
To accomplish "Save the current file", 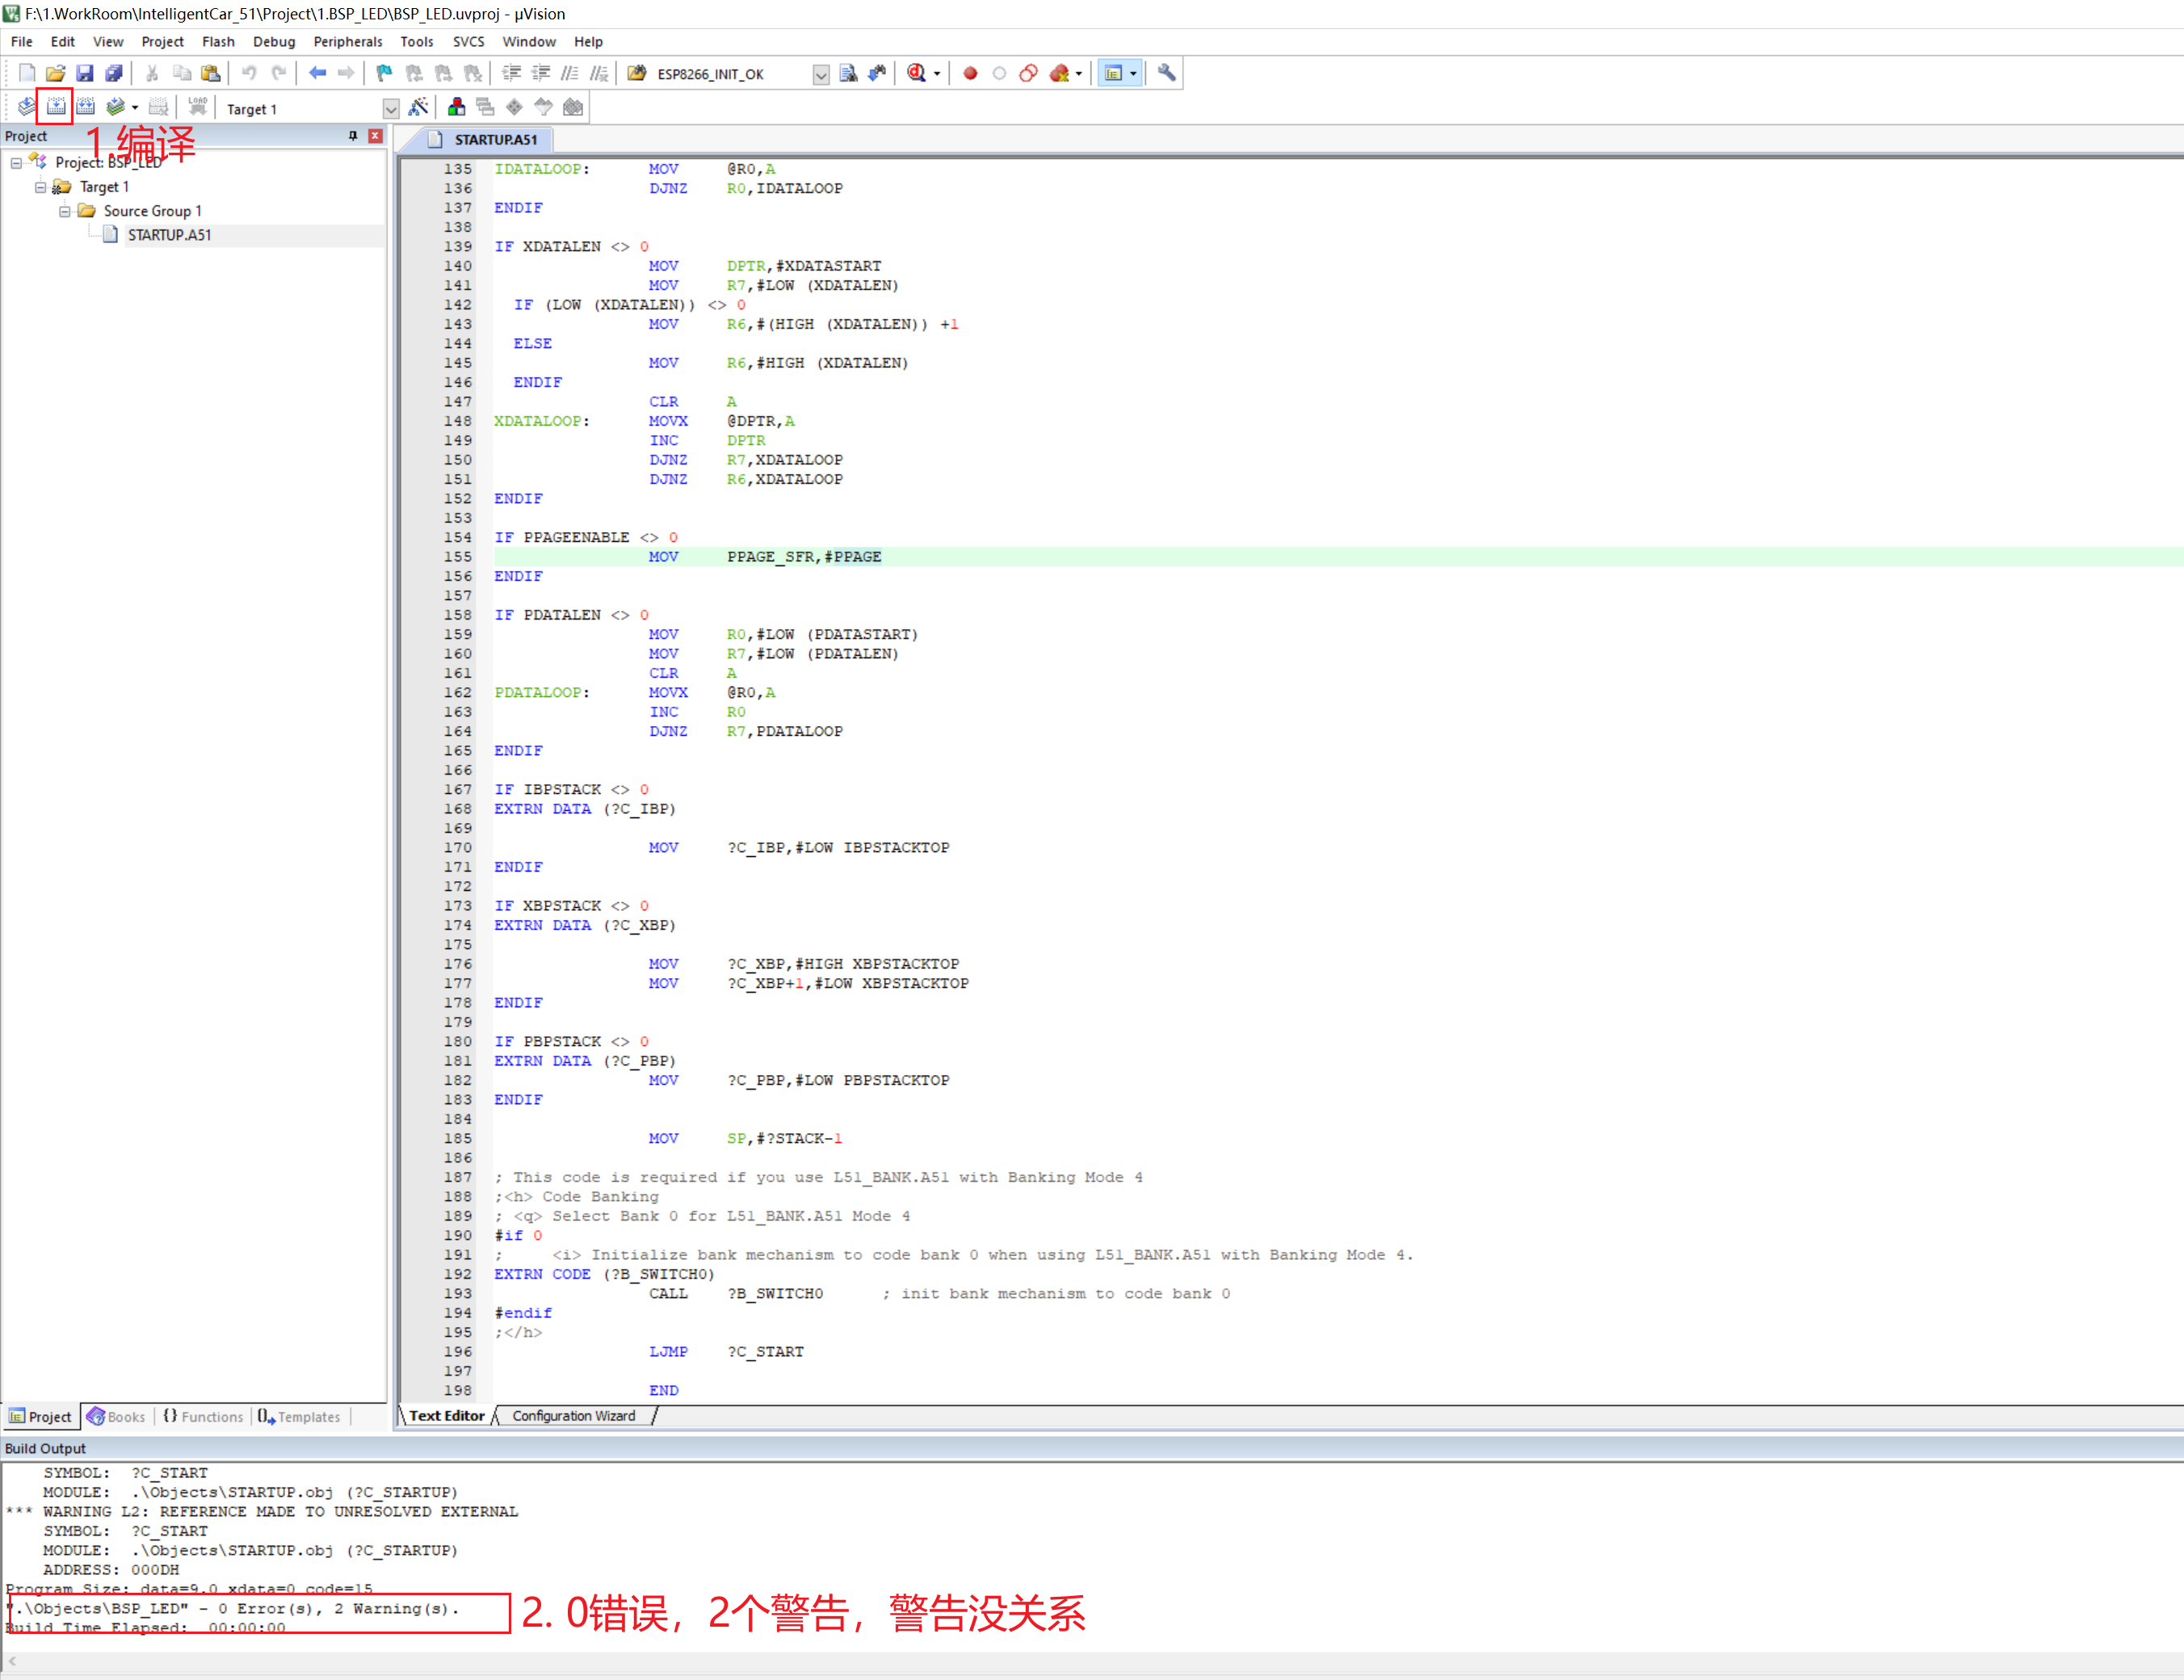I will point(85,73).
